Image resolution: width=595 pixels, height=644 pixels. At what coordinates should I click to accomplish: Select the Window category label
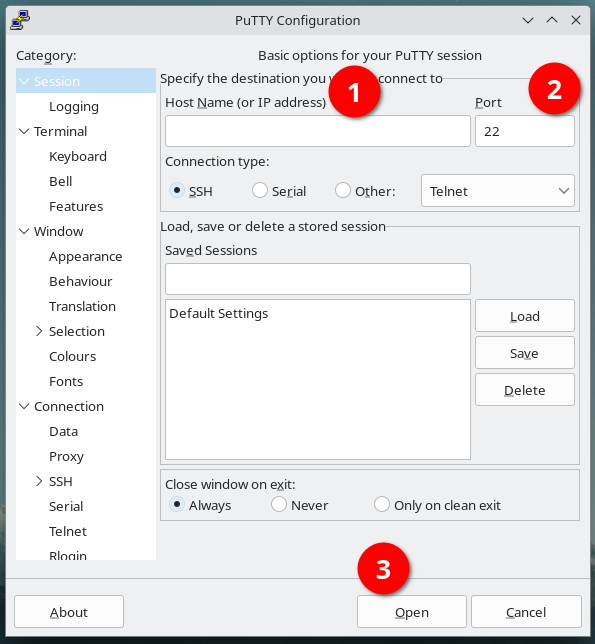pos(59,231)
